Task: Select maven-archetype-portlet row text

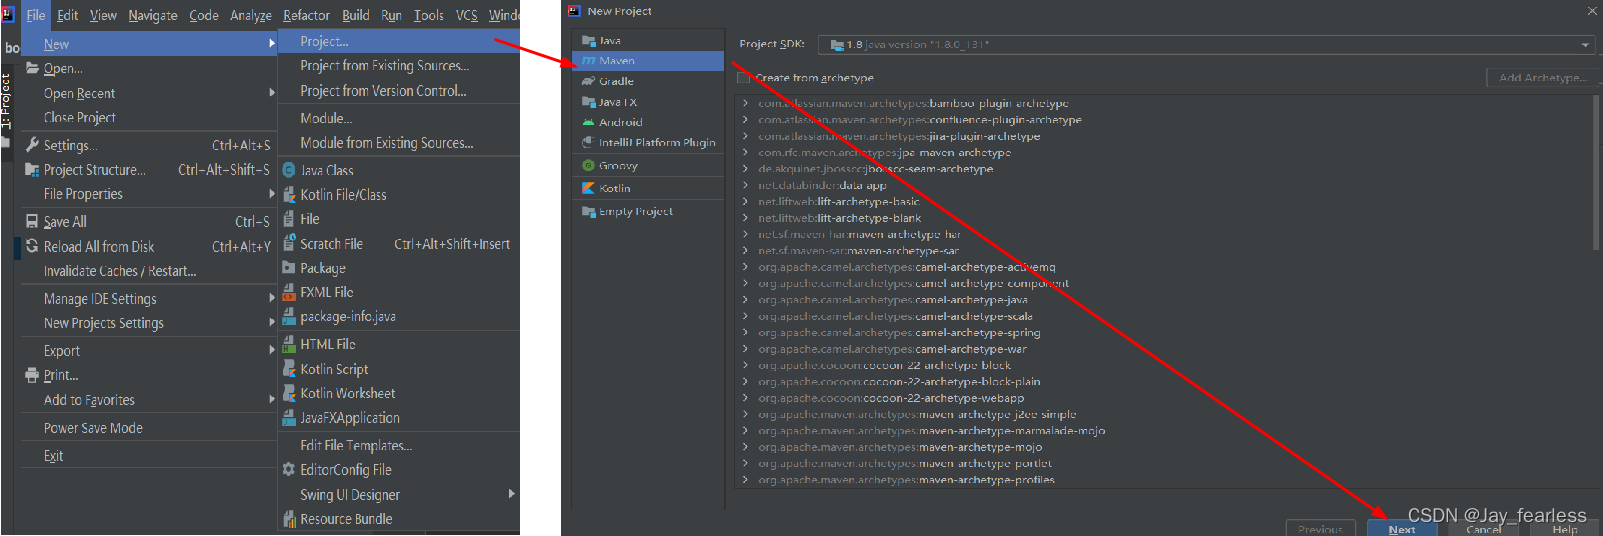Action: coord(905,464)
